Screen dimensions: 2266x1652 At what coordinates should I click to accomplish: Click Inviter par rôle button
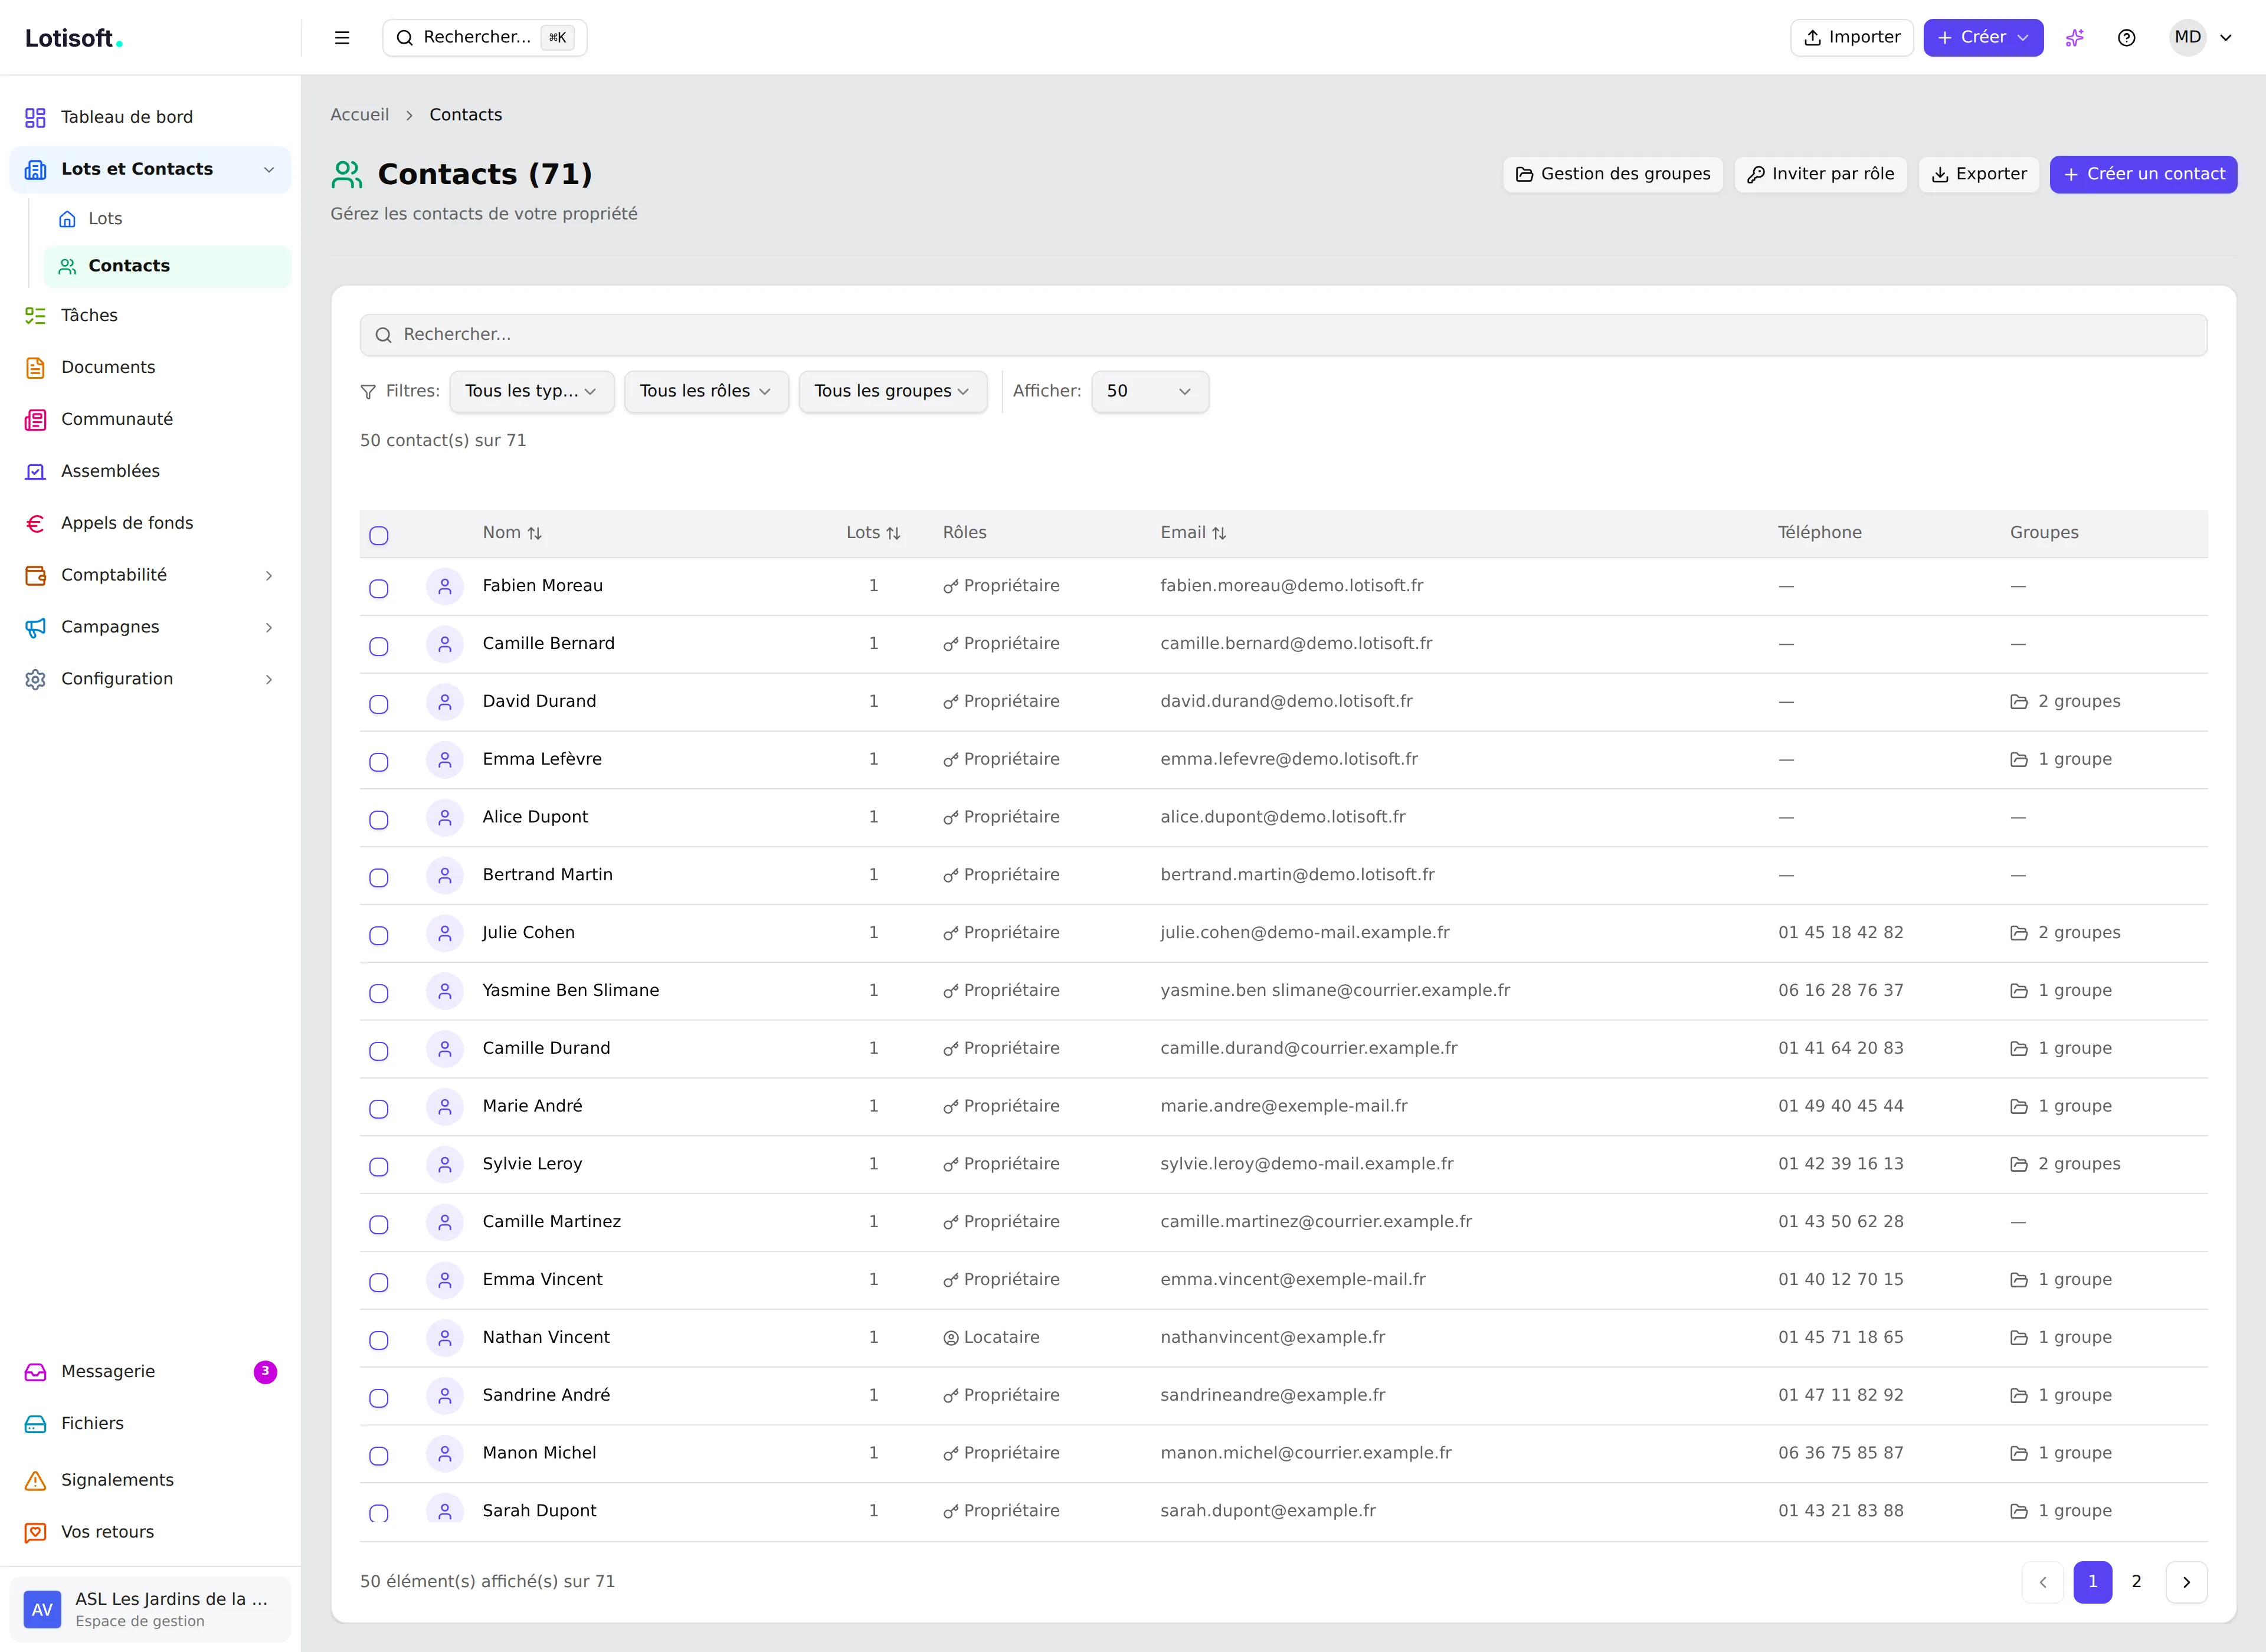pyautogui.click(x=1820, y=174)
